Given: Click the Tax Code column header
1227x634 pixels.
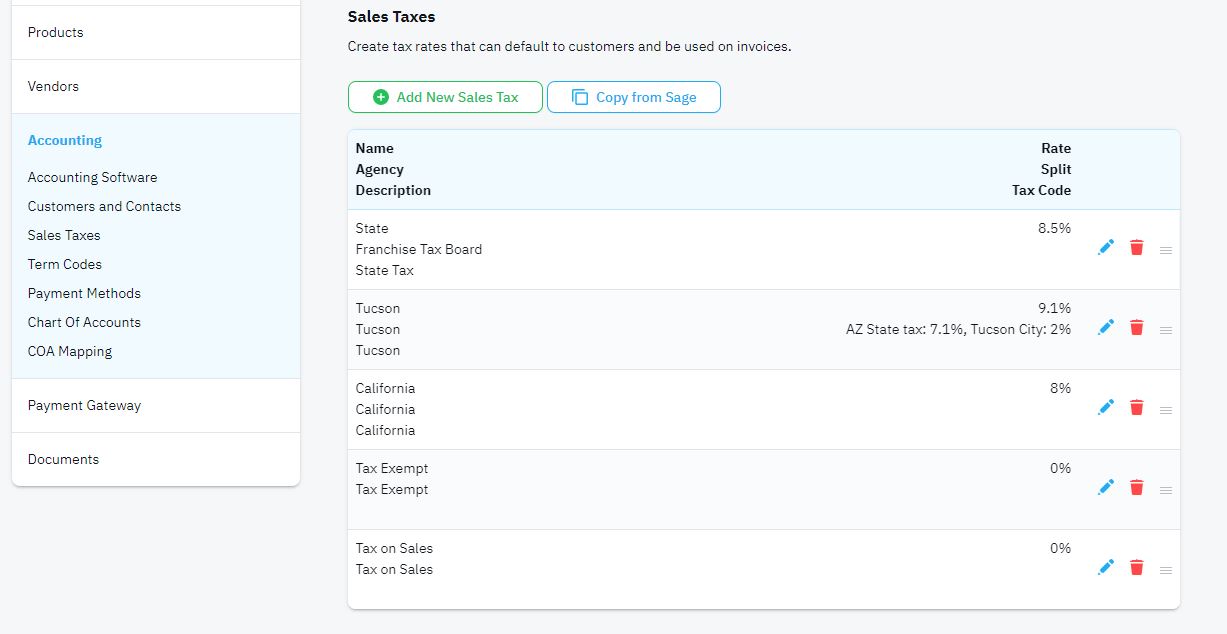Looking at the screenshot, I should click(x=1041, y=190).
